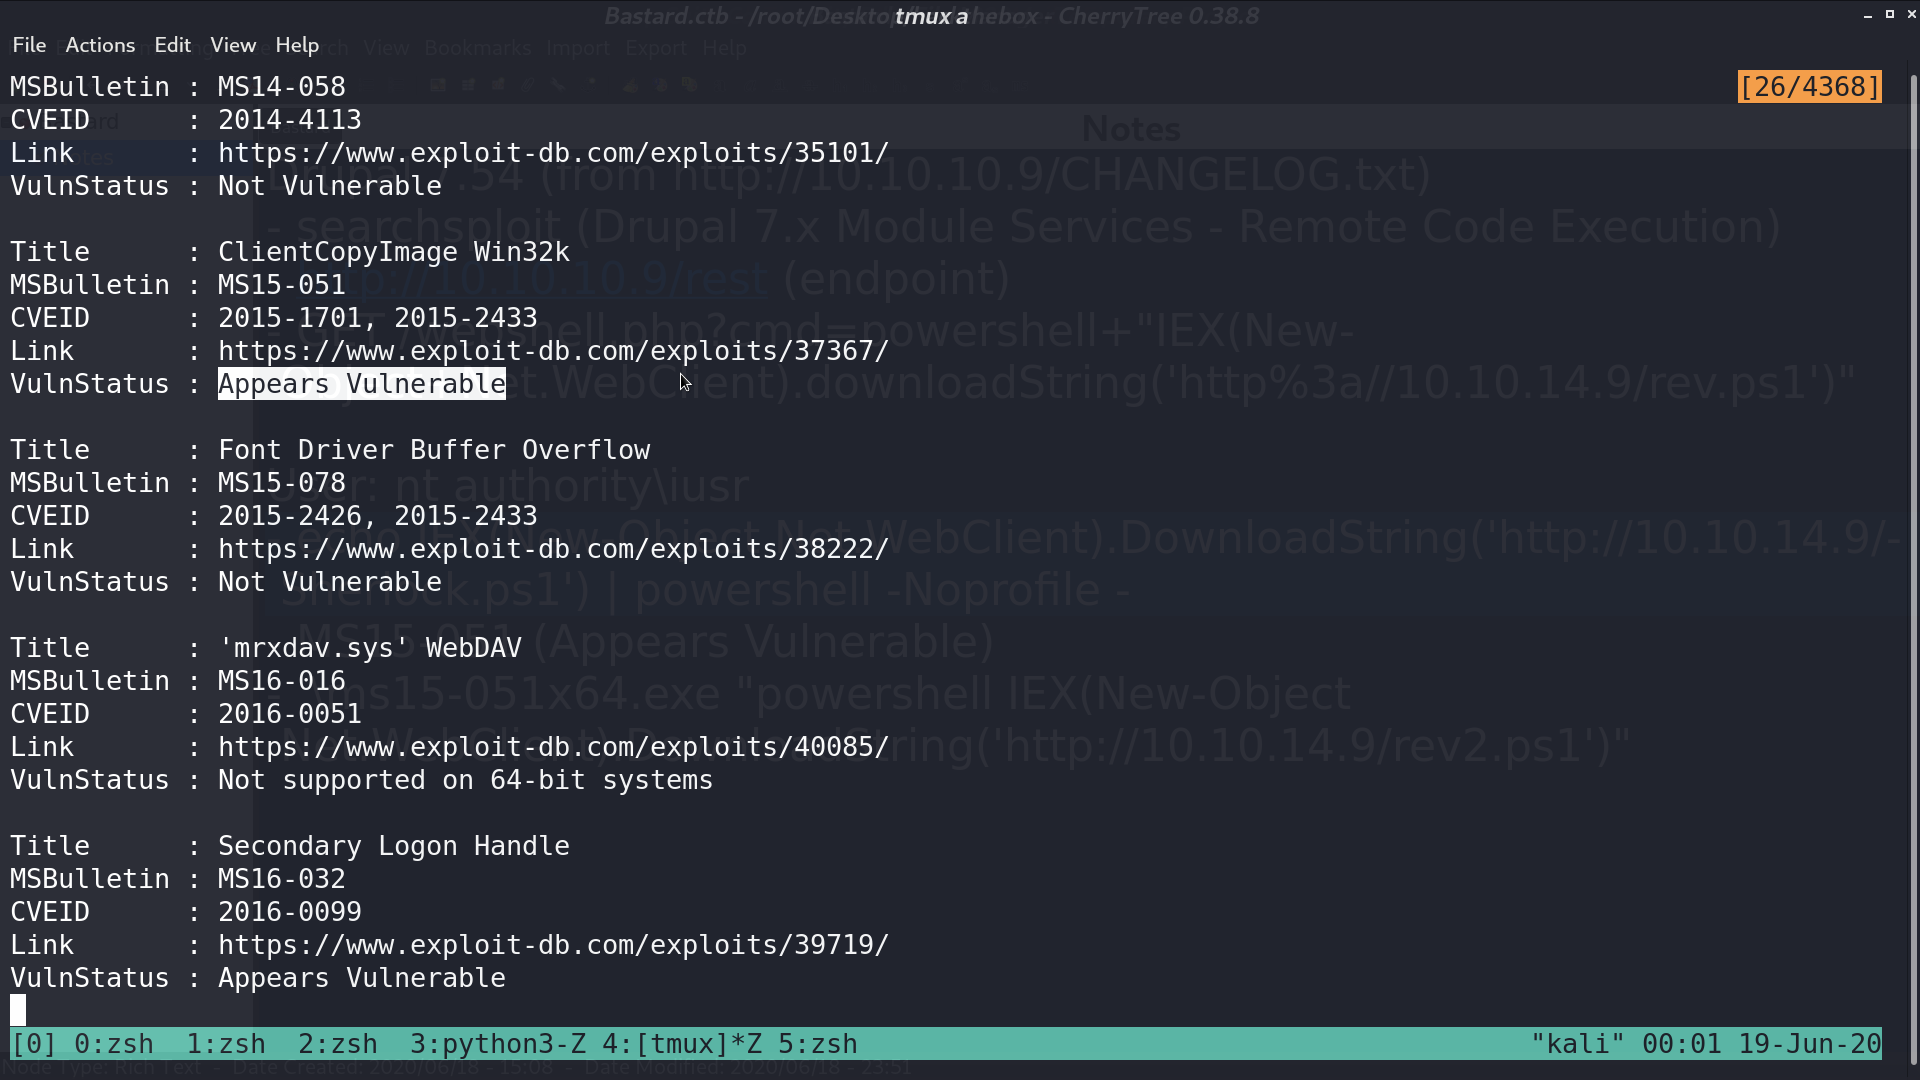
Task: Open exploit-db link 37367
Action: (553, 351)
